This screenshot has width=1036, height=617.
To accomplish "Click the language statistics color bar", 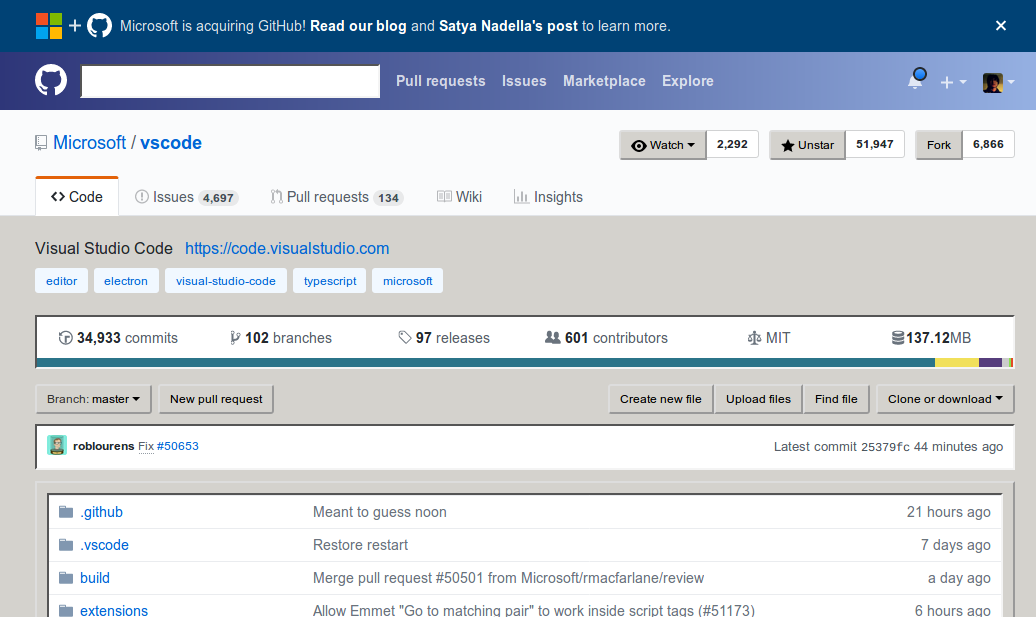I will point(518,360).
